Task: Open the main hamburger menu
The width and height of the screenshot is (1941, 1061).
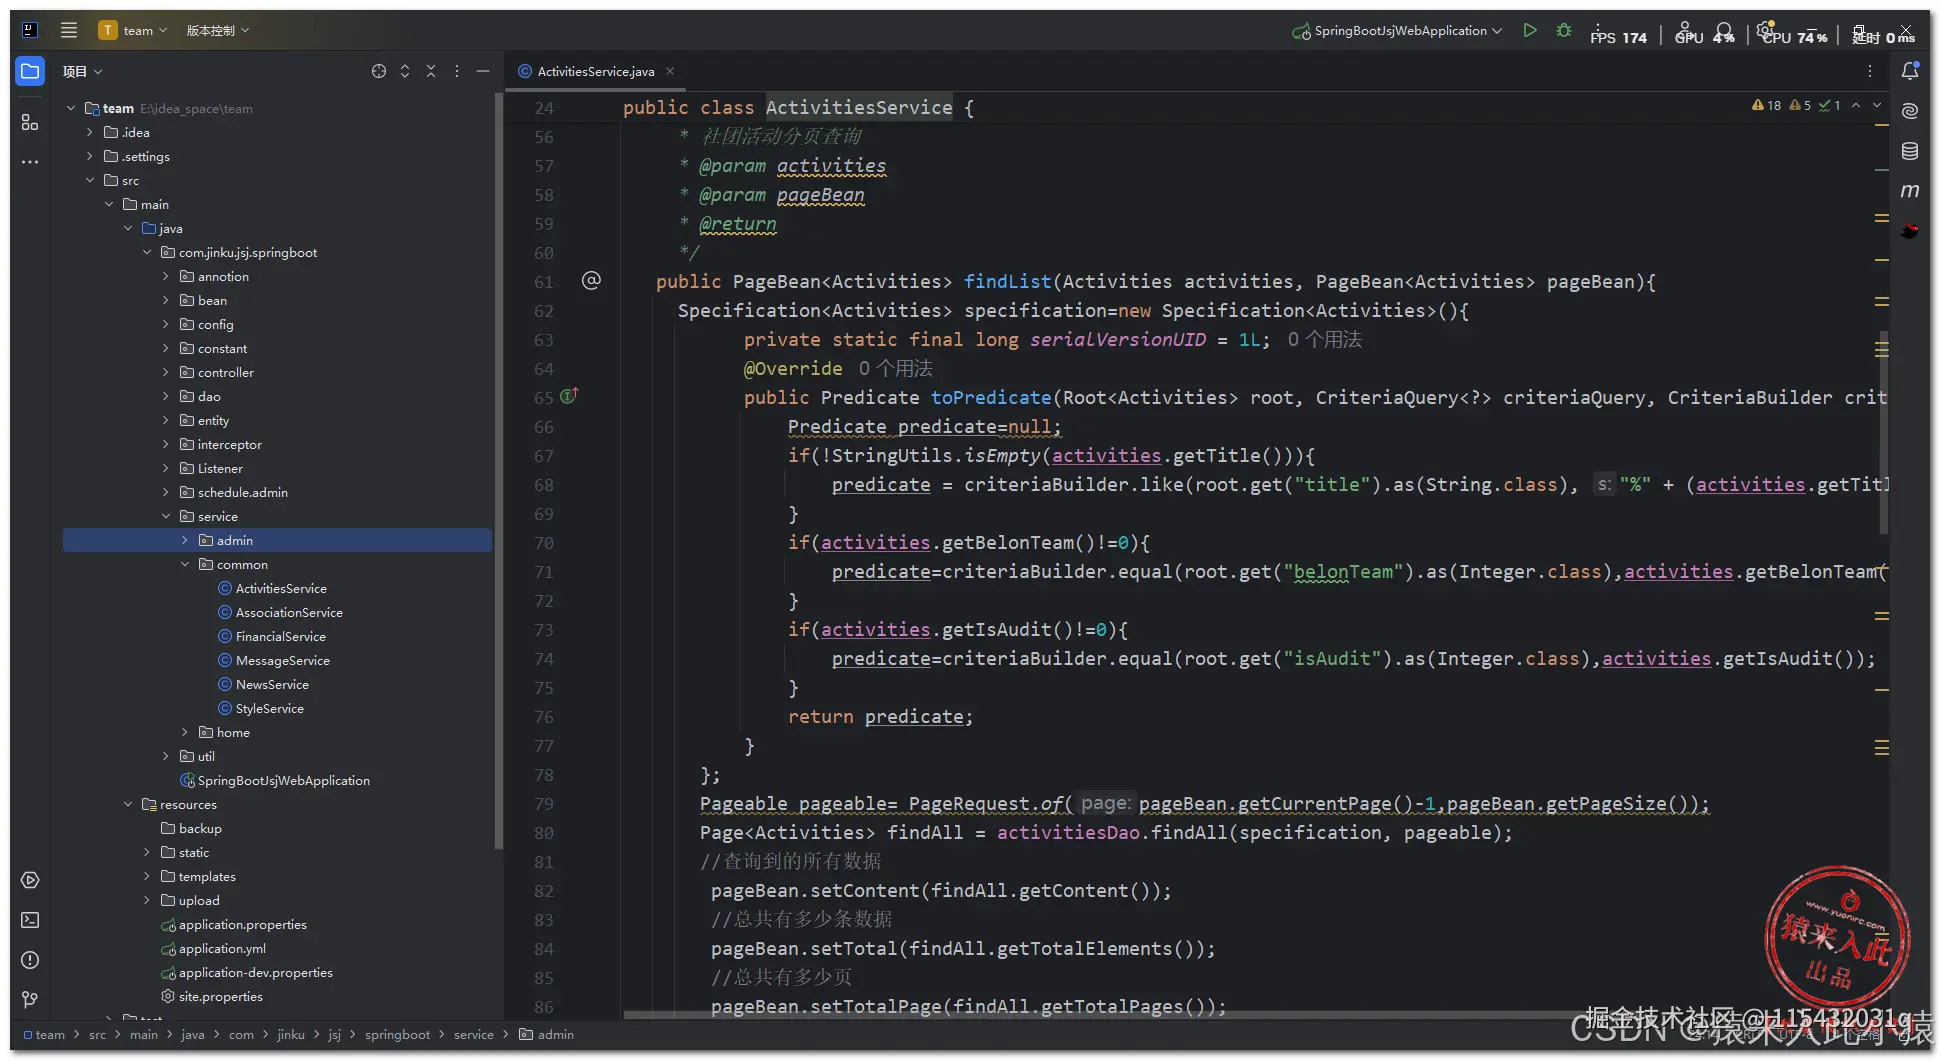Action: coord(69,30)
